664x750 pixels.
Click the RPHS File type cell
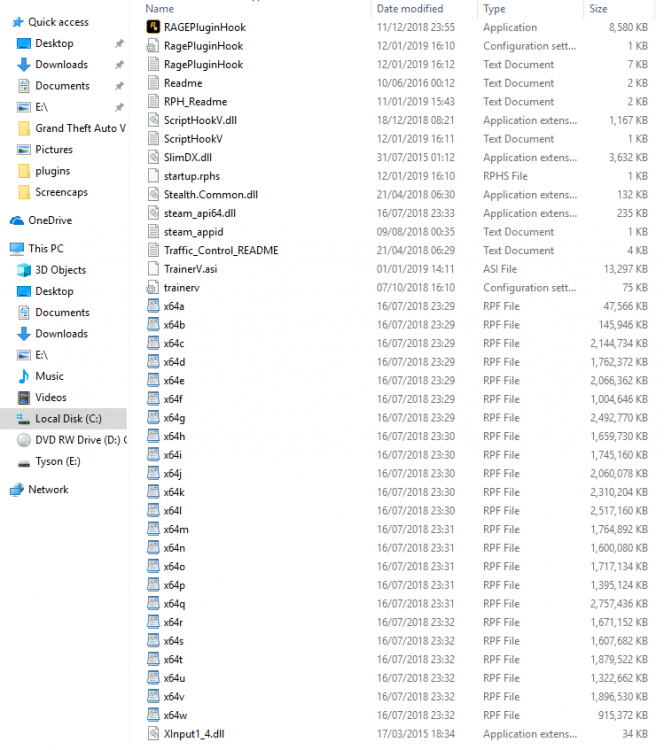tap(505, 176)
